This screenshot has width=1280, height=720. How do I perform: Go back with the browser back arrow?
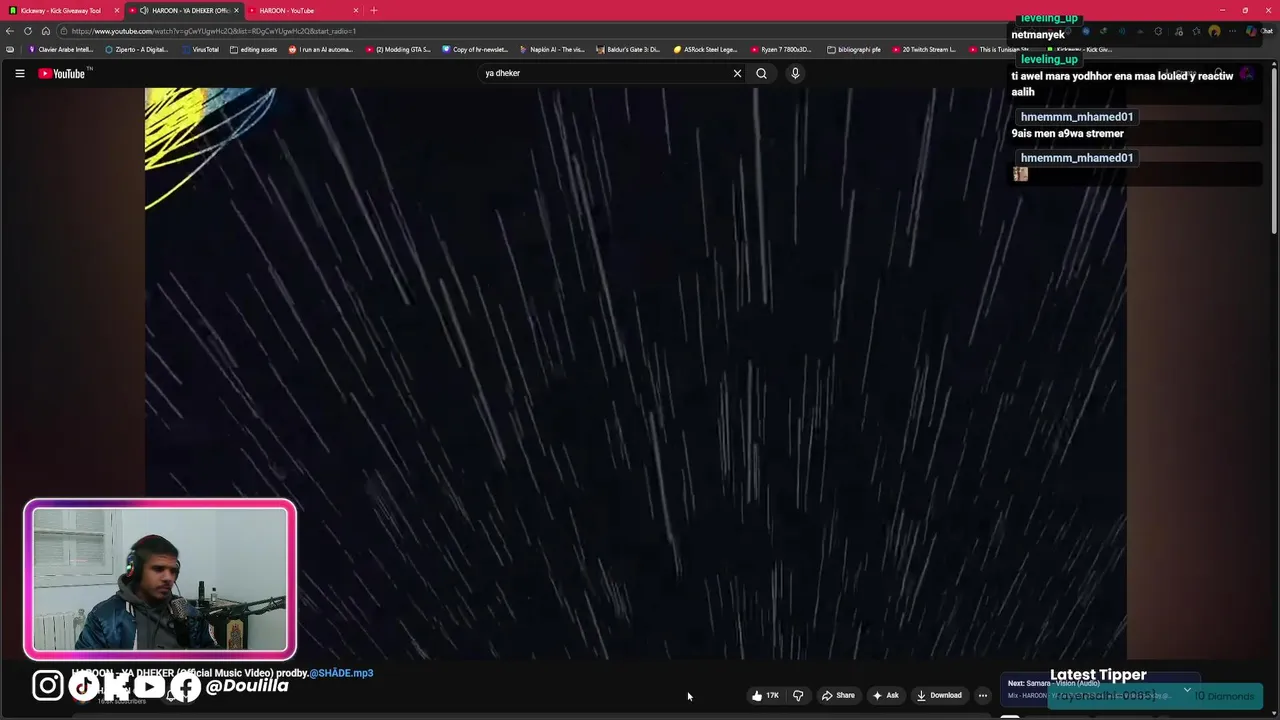[x=9, y=31]
